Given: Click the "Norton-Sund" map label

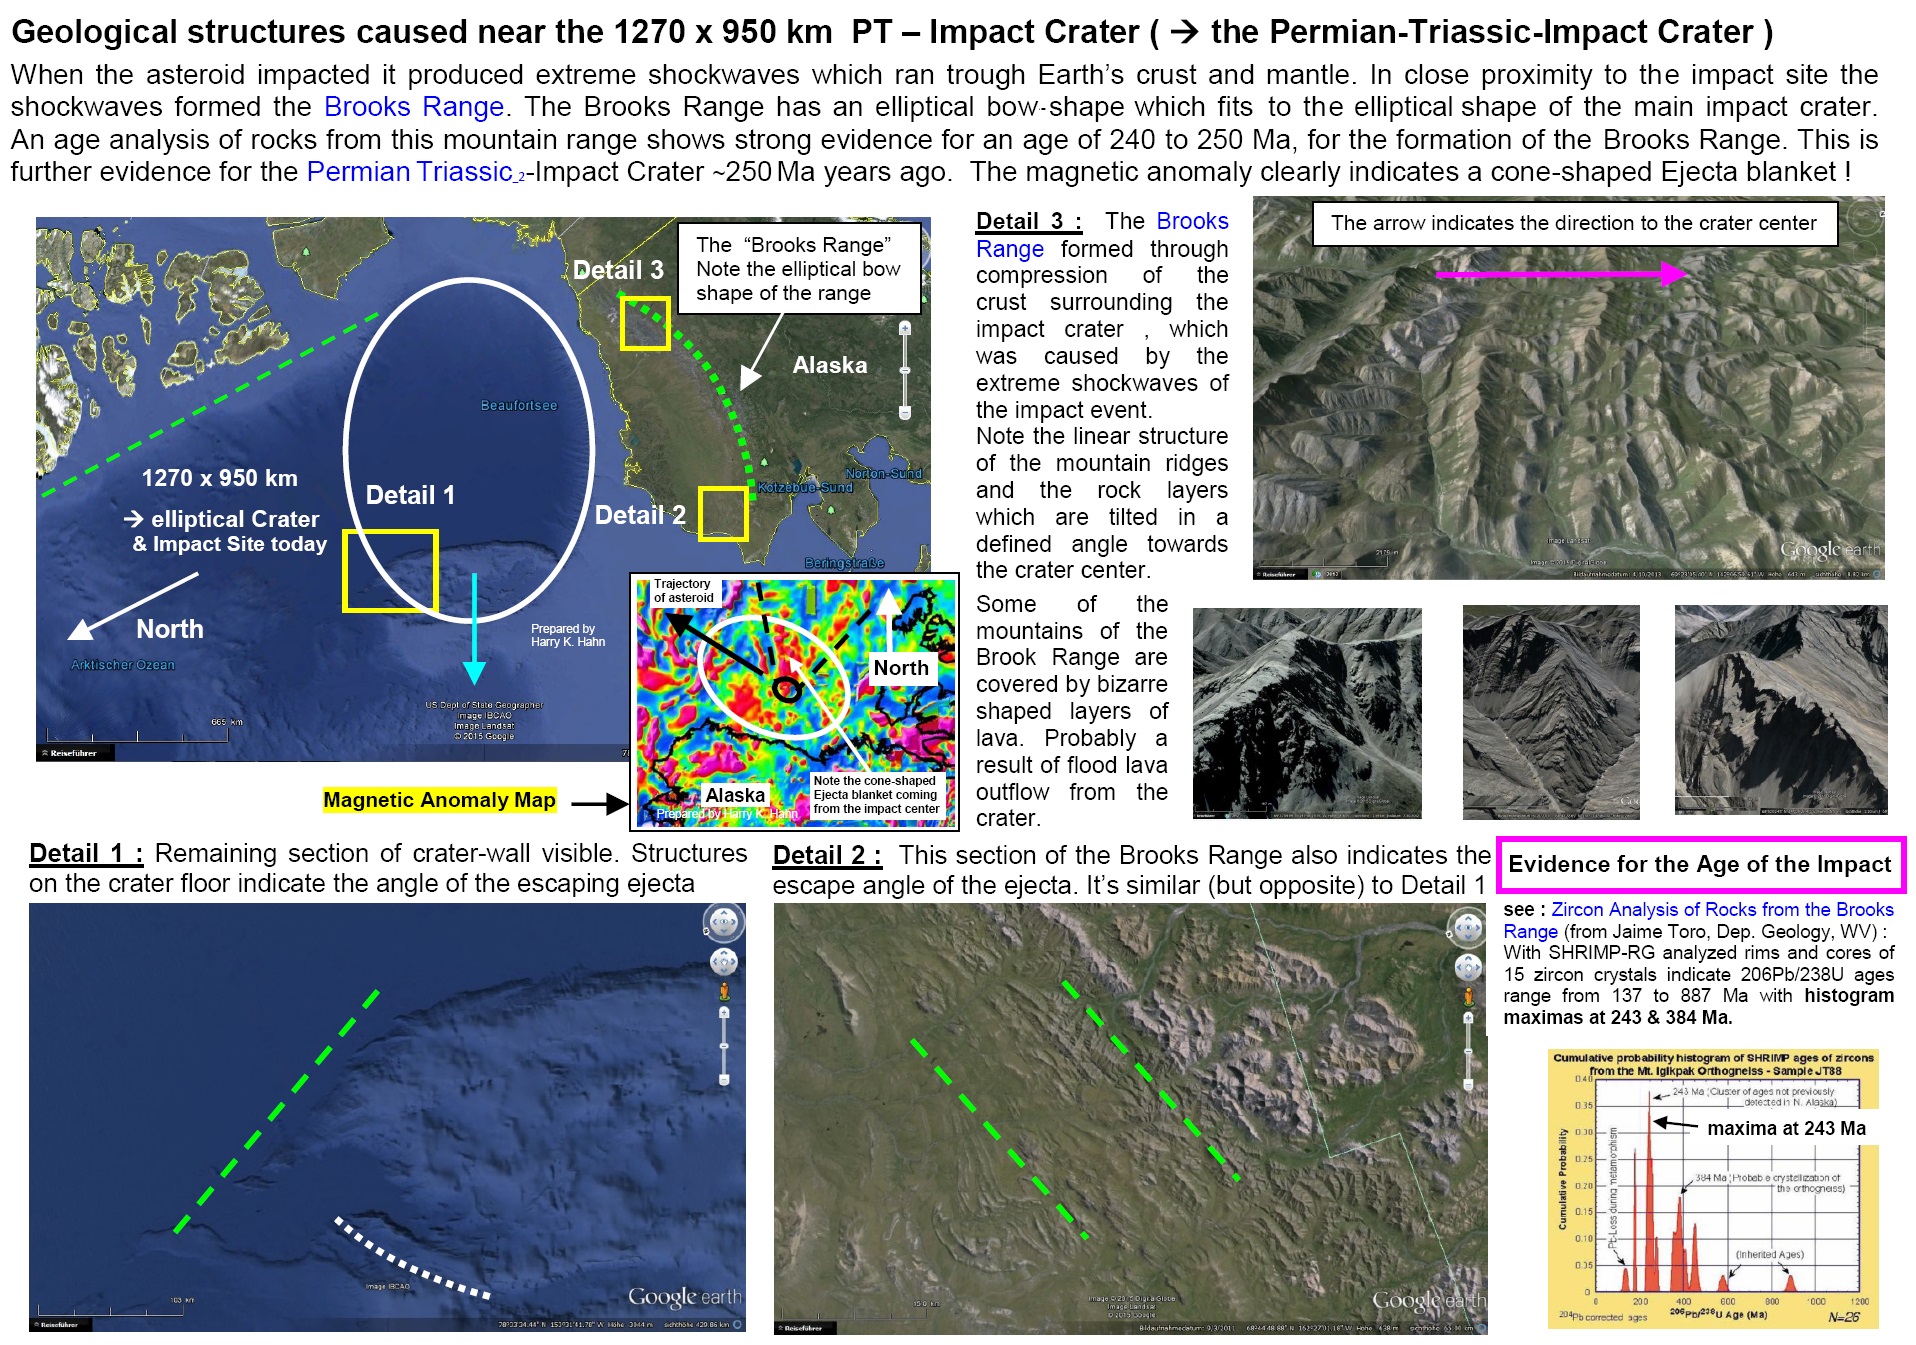Looking at the screenshot, I should coord(883,474).
